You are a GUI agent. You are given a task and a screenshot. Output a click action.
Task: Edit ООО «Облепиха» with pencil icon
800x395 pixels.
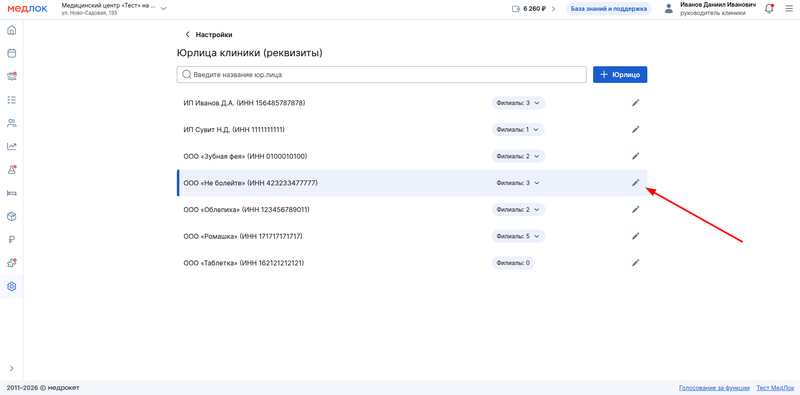[635, 209]
